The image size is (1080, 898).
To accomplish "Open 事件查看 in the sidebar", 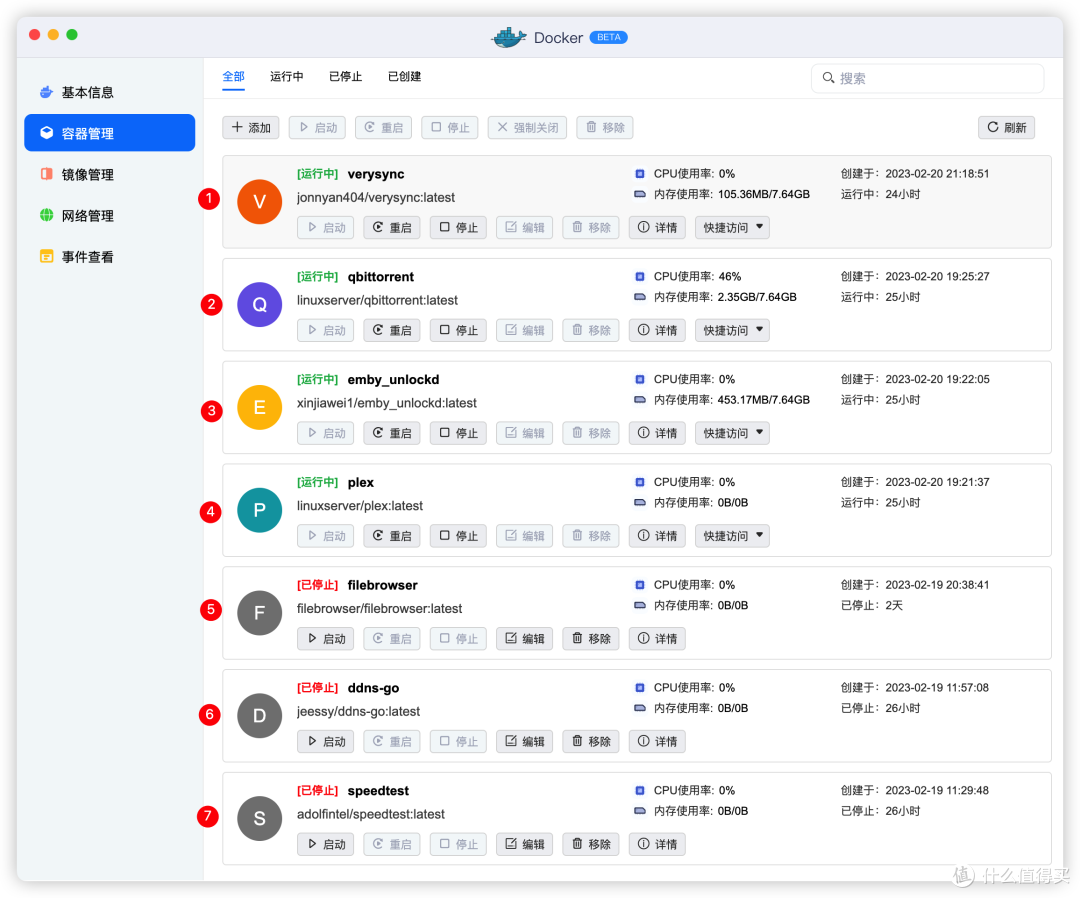I will [110, 257].
